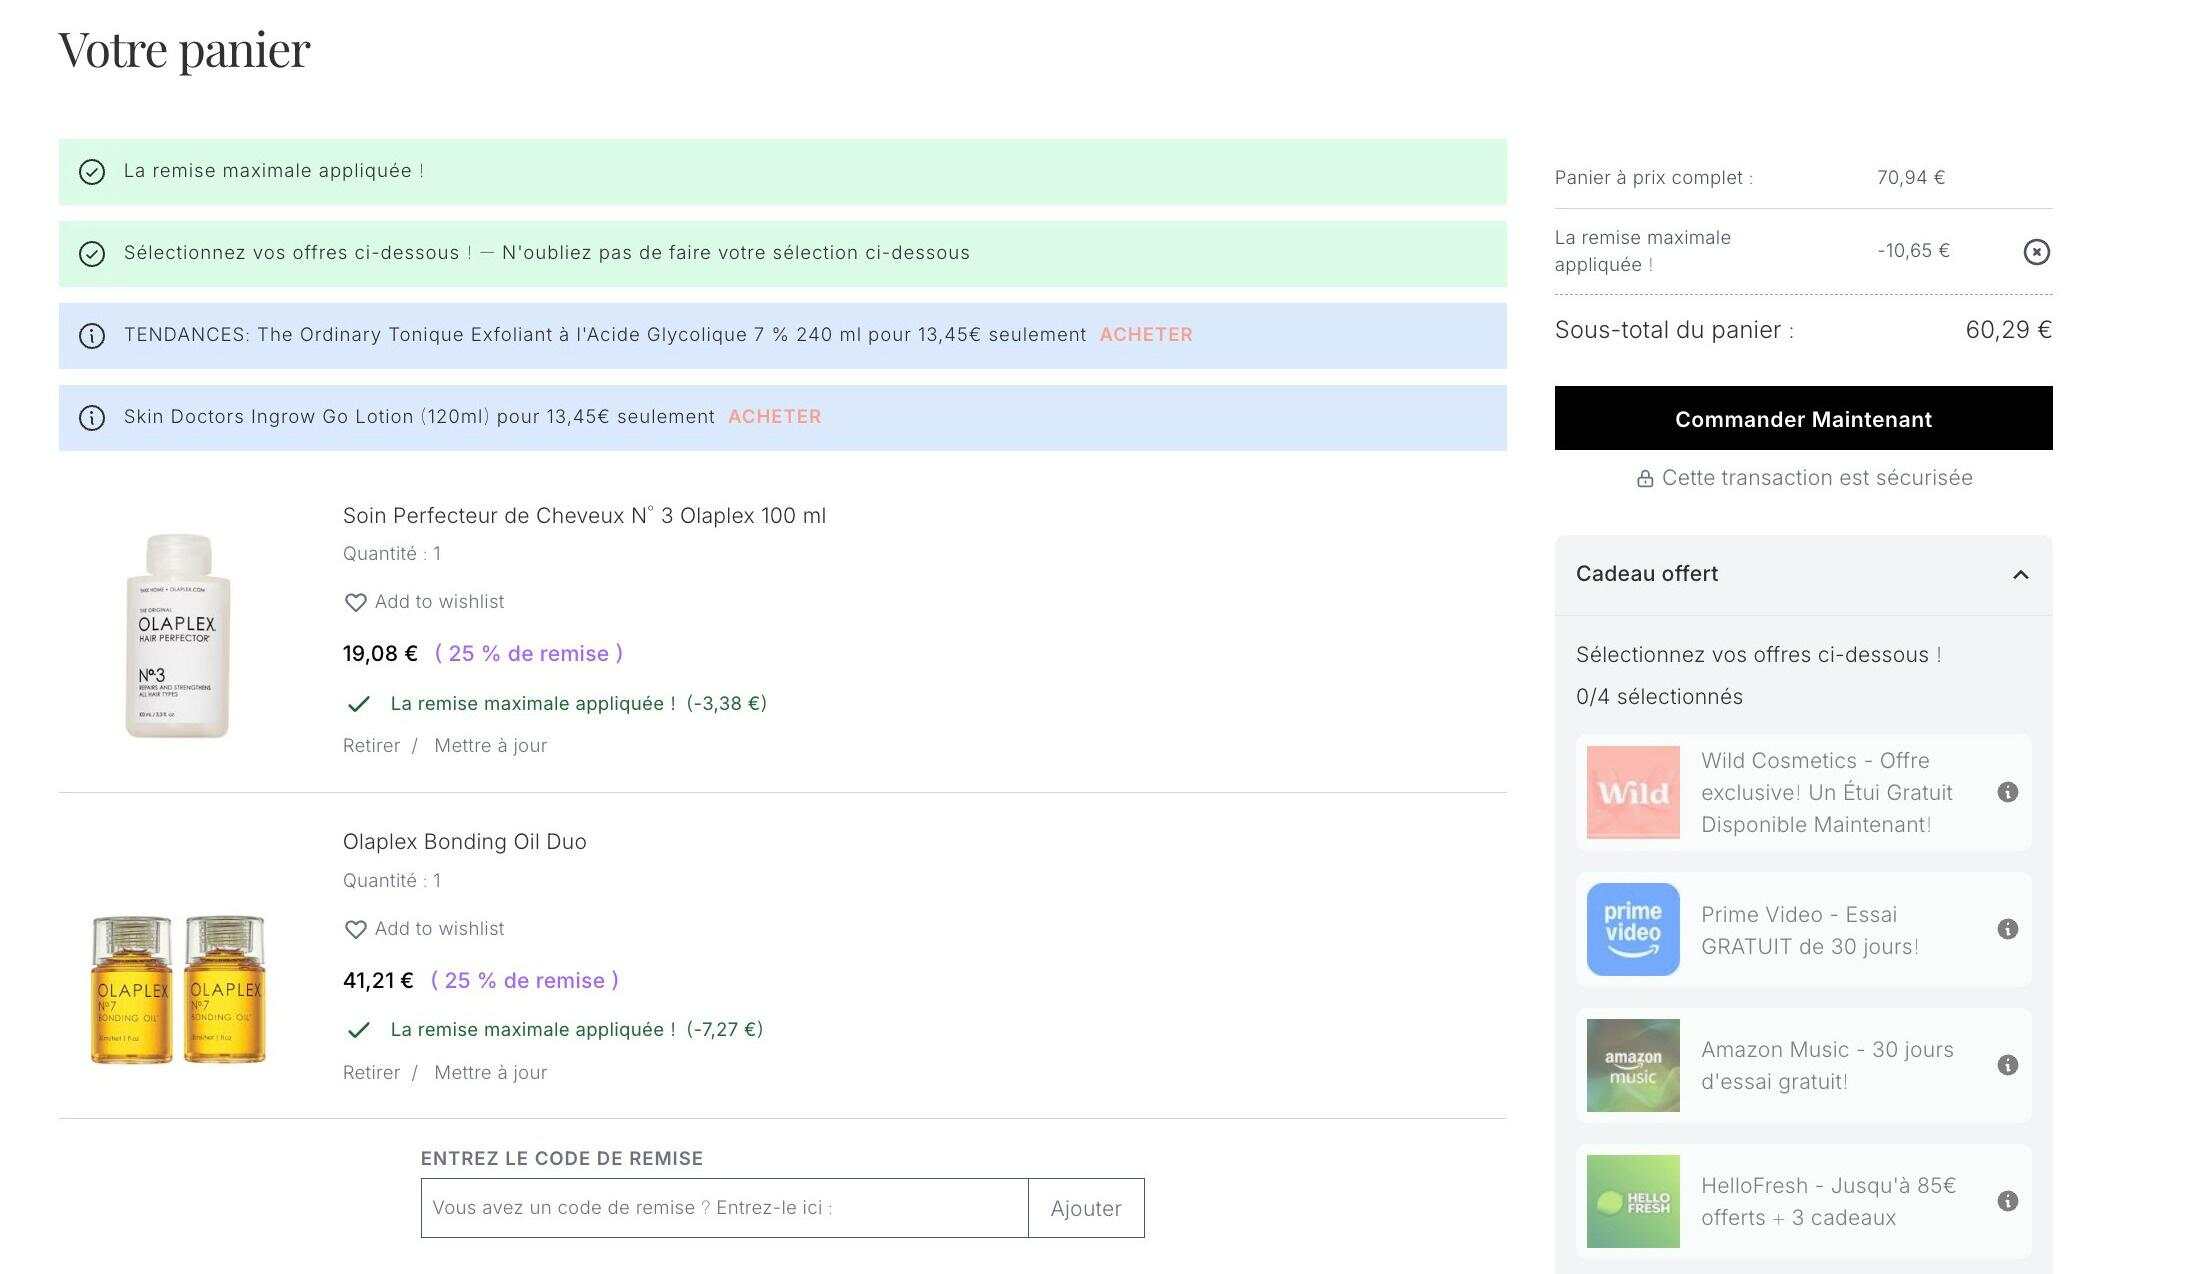Click info icon in Skin Doctors banner
Screen dimensions: 2206x1274
click(92, 418)
